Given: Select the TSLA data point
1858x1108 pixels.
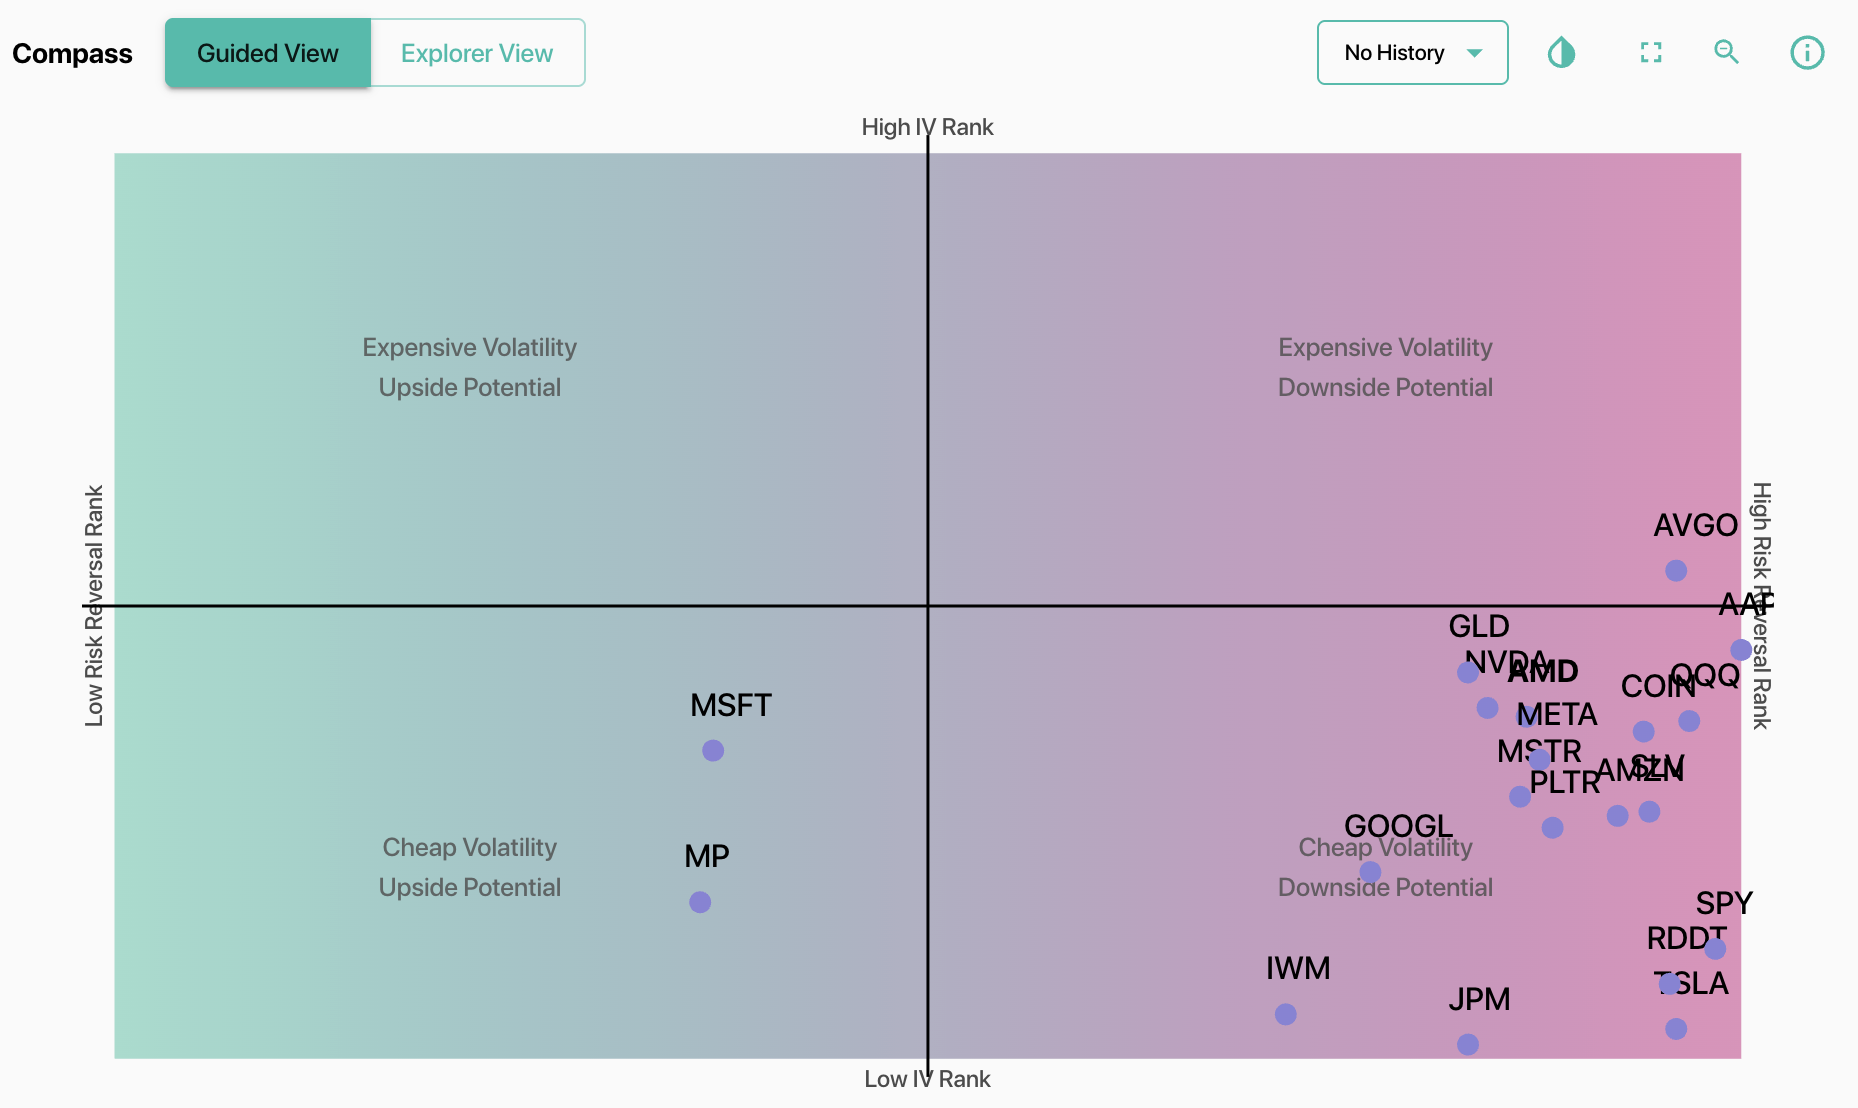Looking at the screenshot, I should pos(1676,1028).
